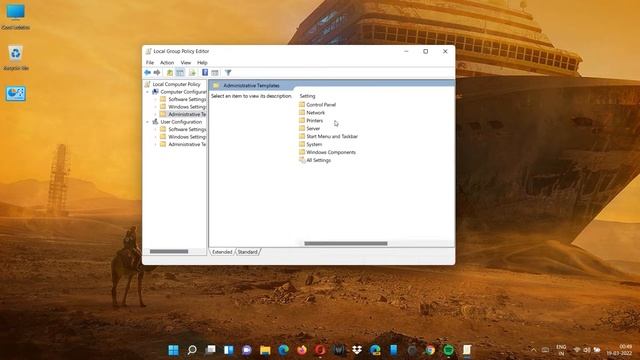Select the Computer Configuration tree node
The width and height of the screenshot is (640, 360).
pos(183,92)
